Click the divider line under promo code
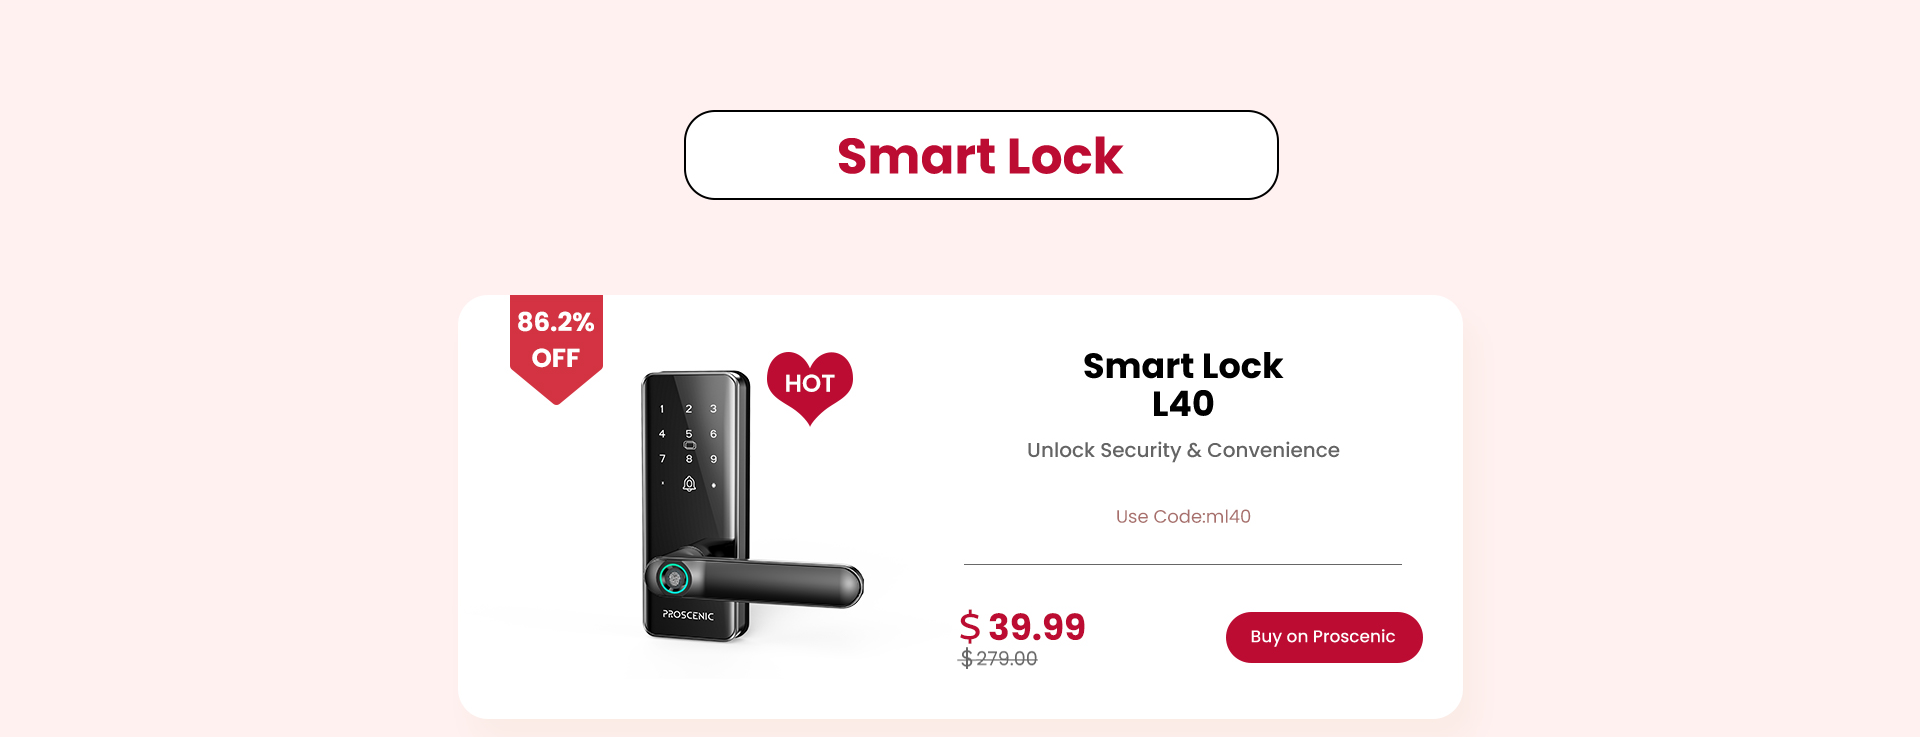 click(x=1183, y=564)
